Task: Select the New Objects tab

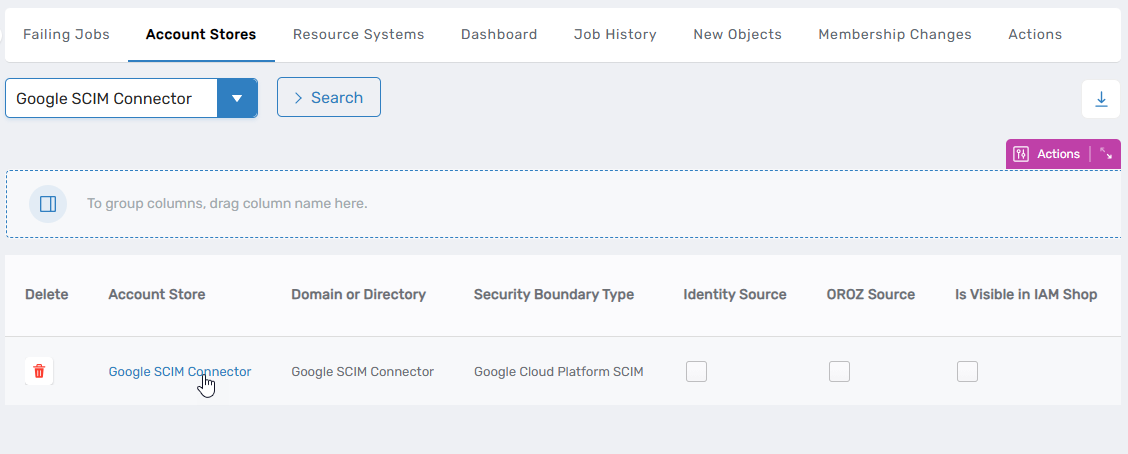Action: coord(737,34)
